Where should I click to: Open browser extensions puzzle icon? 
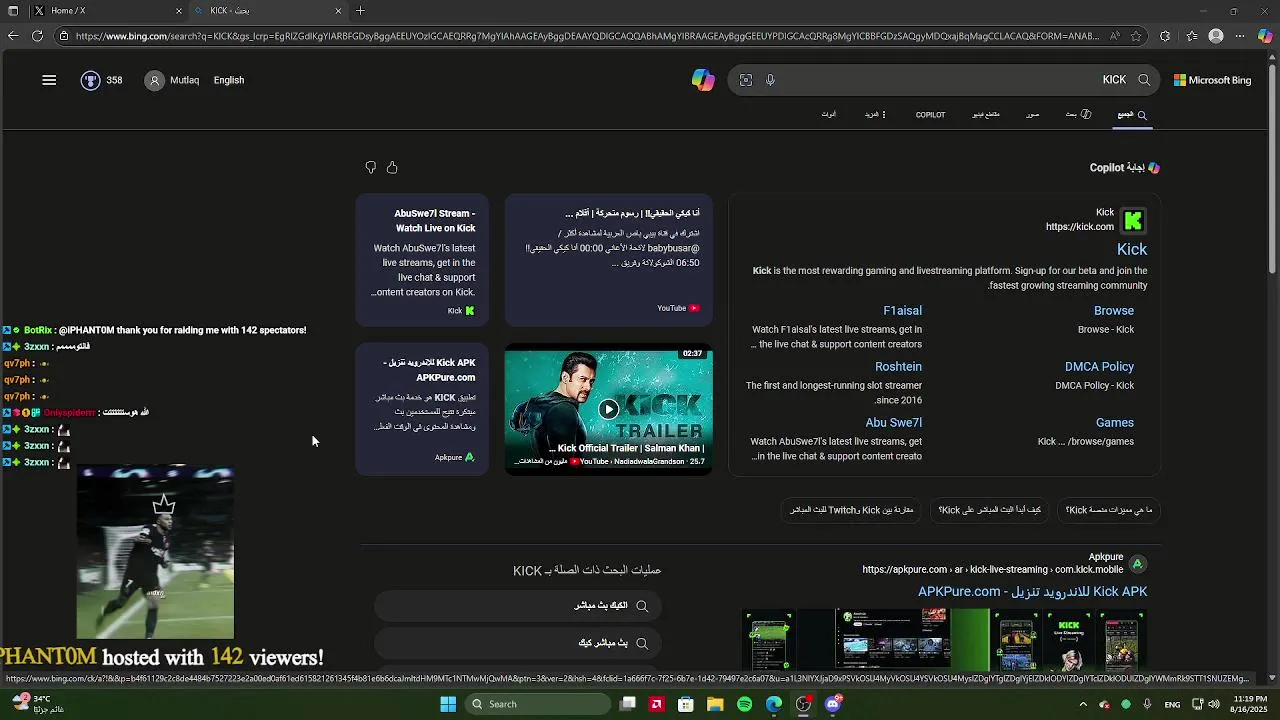1165,36
